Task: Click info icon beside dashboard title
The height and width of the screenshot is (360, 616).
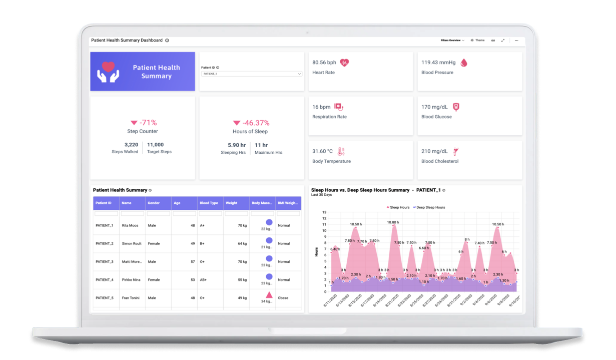Action: pos(167,40)
